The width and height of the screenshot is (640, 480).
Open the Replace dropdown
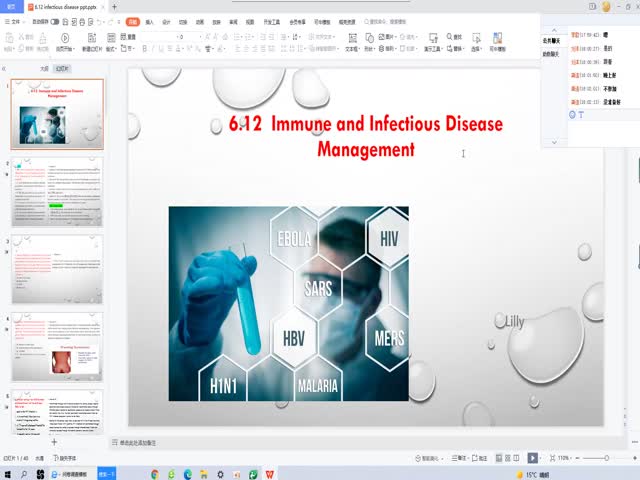(x=455, y=48)
